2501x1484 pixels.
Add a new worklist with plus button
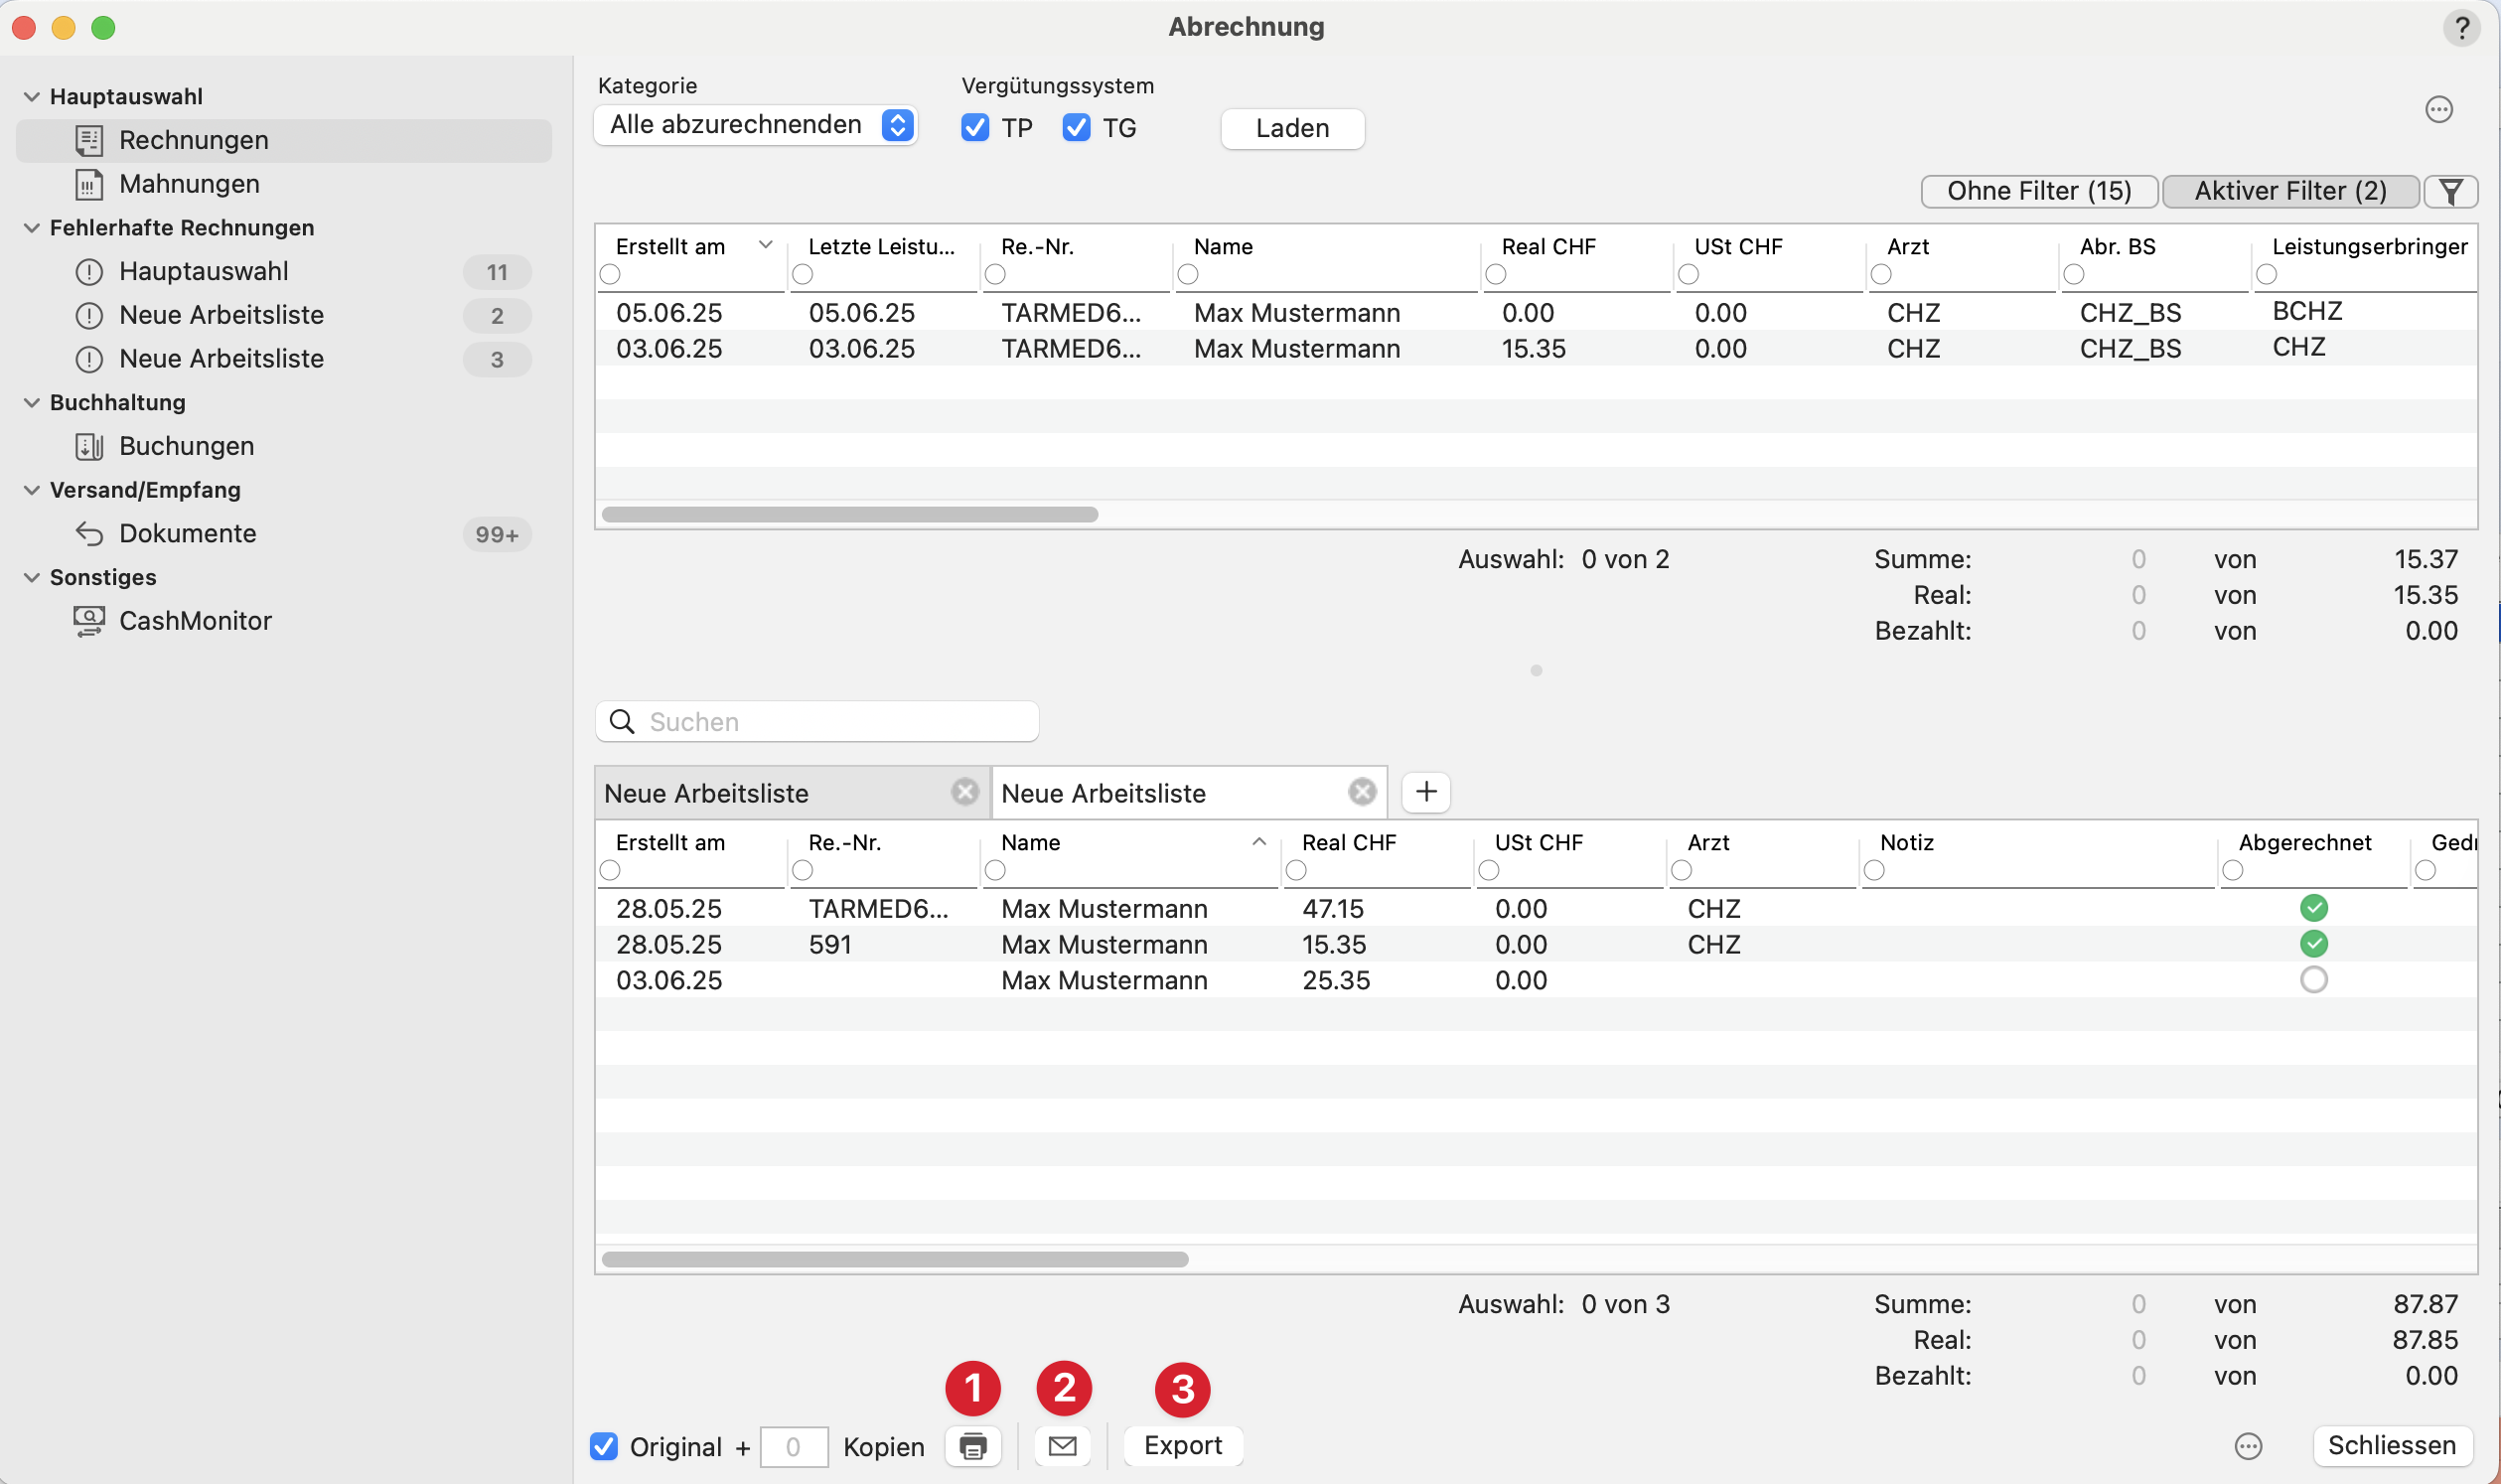(1426, 792)
